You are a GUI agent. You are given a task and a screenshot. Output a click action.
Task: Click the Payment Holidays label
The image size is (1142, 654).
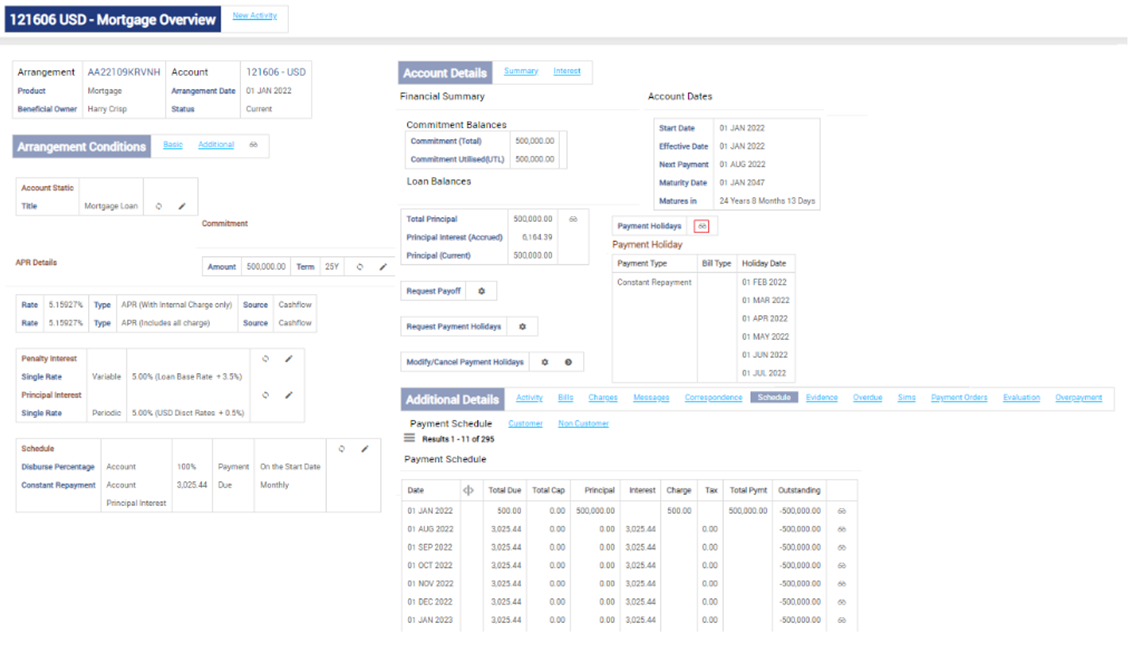pyautogui.click(x=650, y=226)
